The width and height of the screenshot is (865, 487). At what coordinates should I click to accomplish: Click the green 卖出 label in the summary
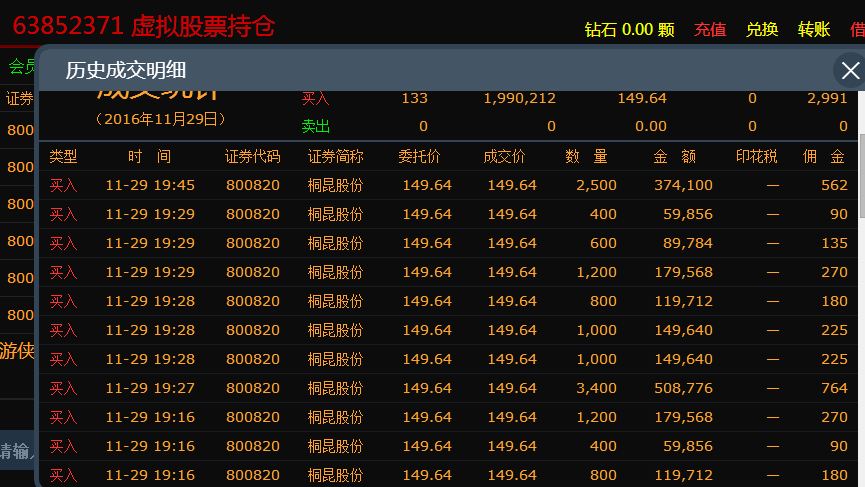pos(316,126)
